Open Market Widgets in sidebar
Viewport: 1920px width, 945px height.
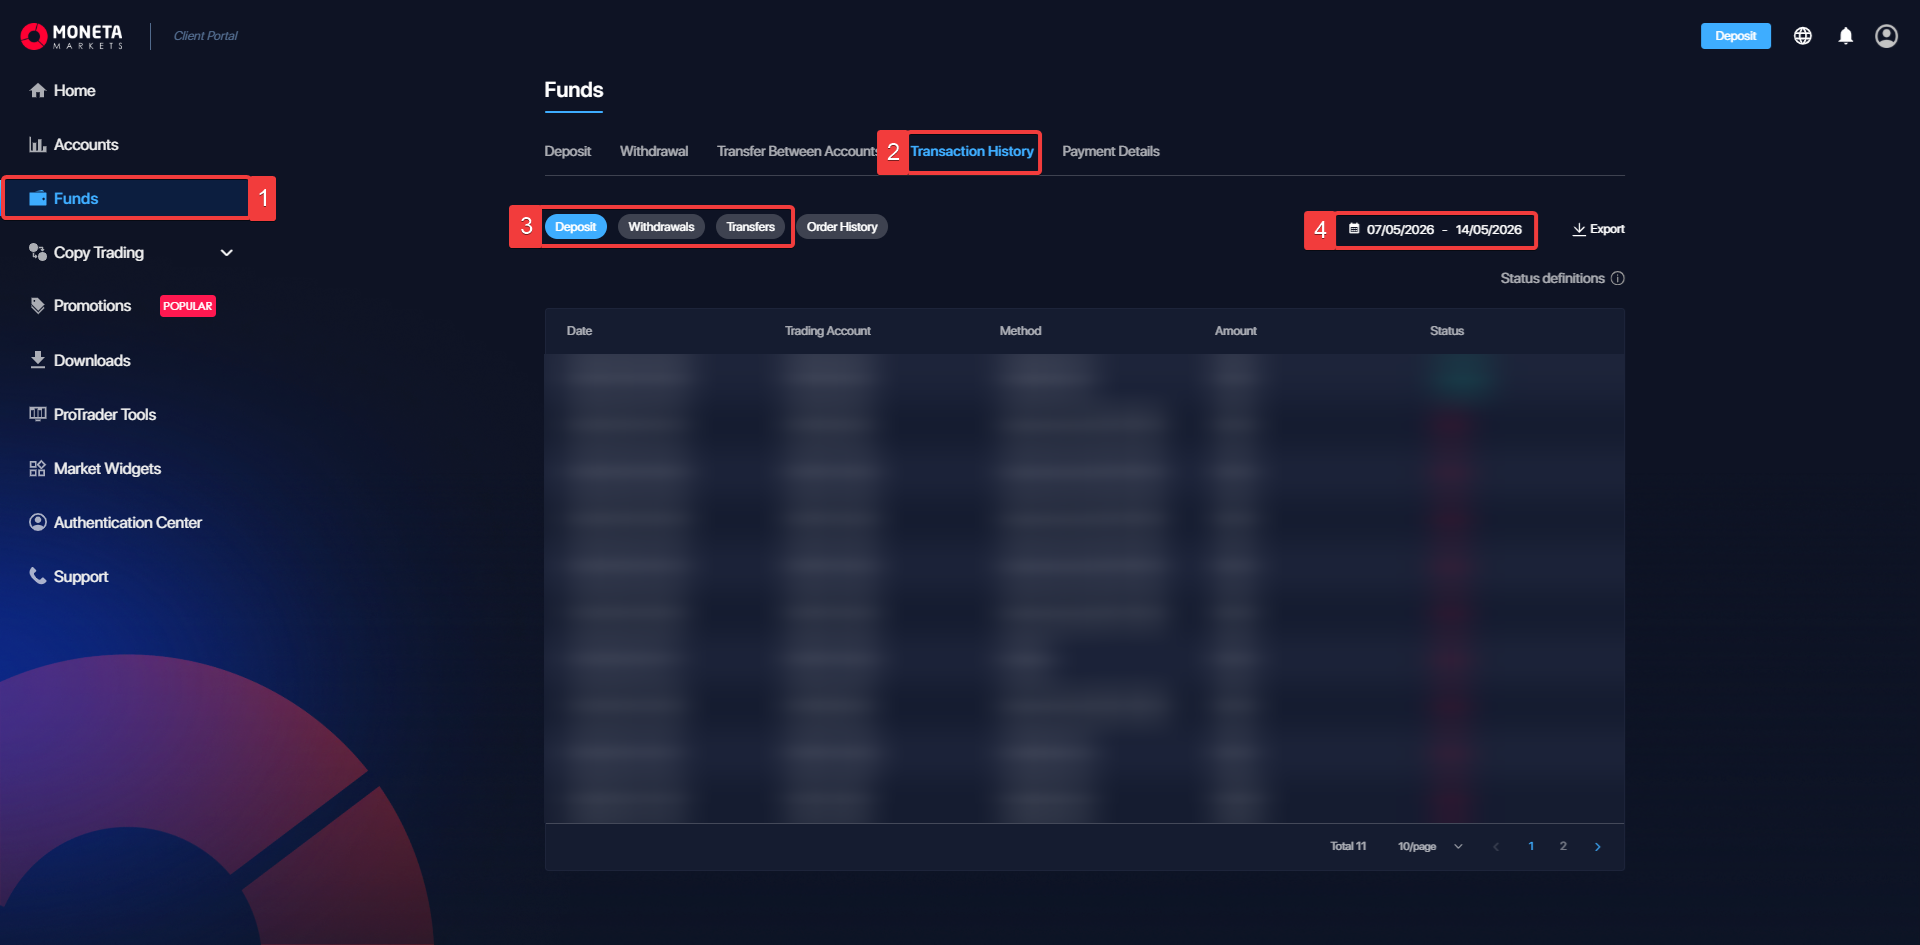[x=107, y=469]
